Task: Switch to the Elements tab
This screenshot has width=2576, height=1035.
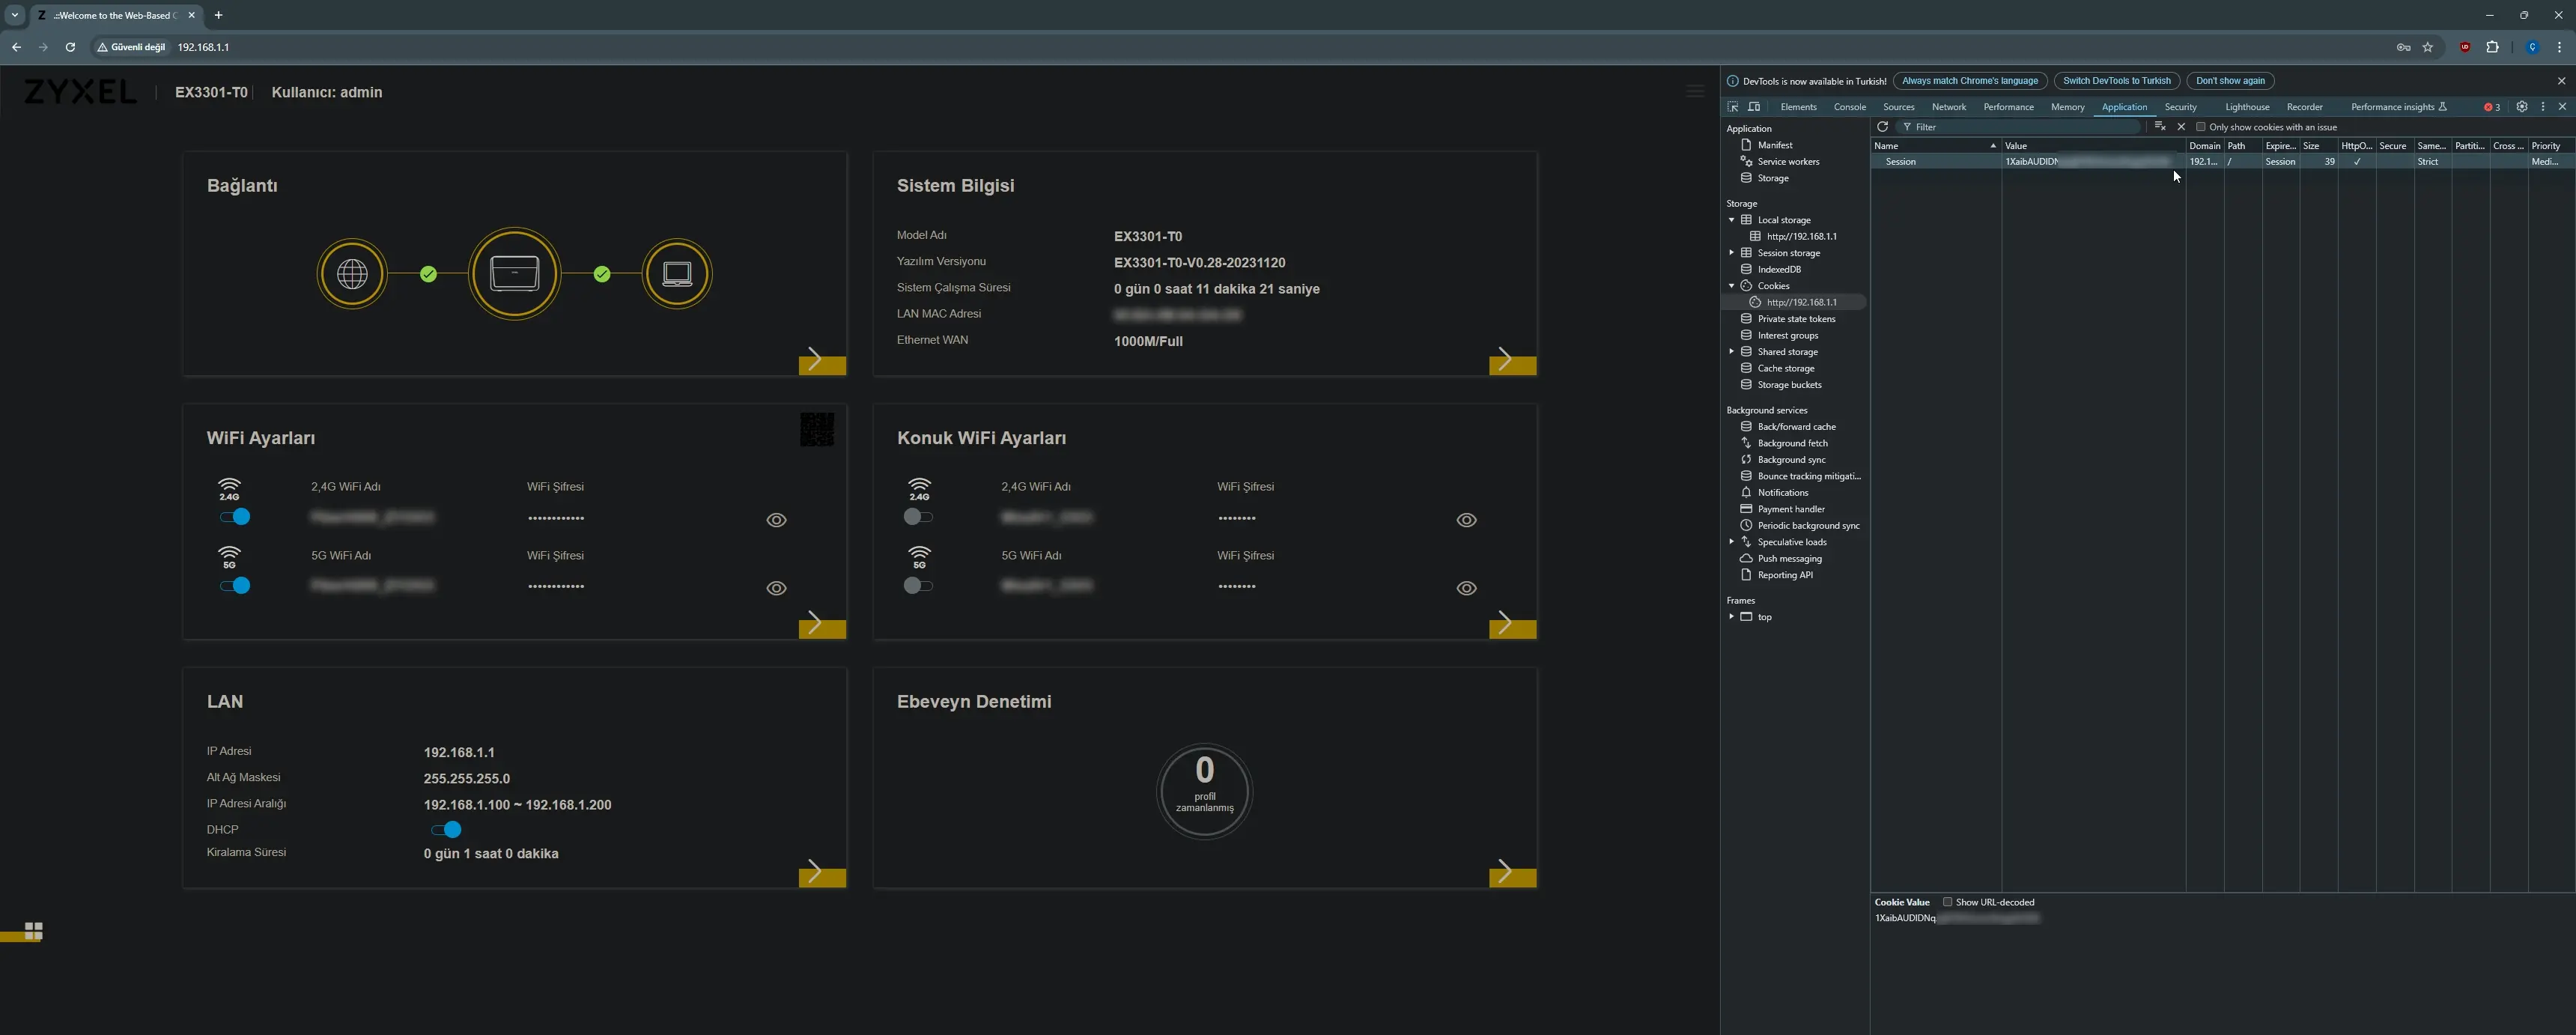Action: click(1798, 107)
